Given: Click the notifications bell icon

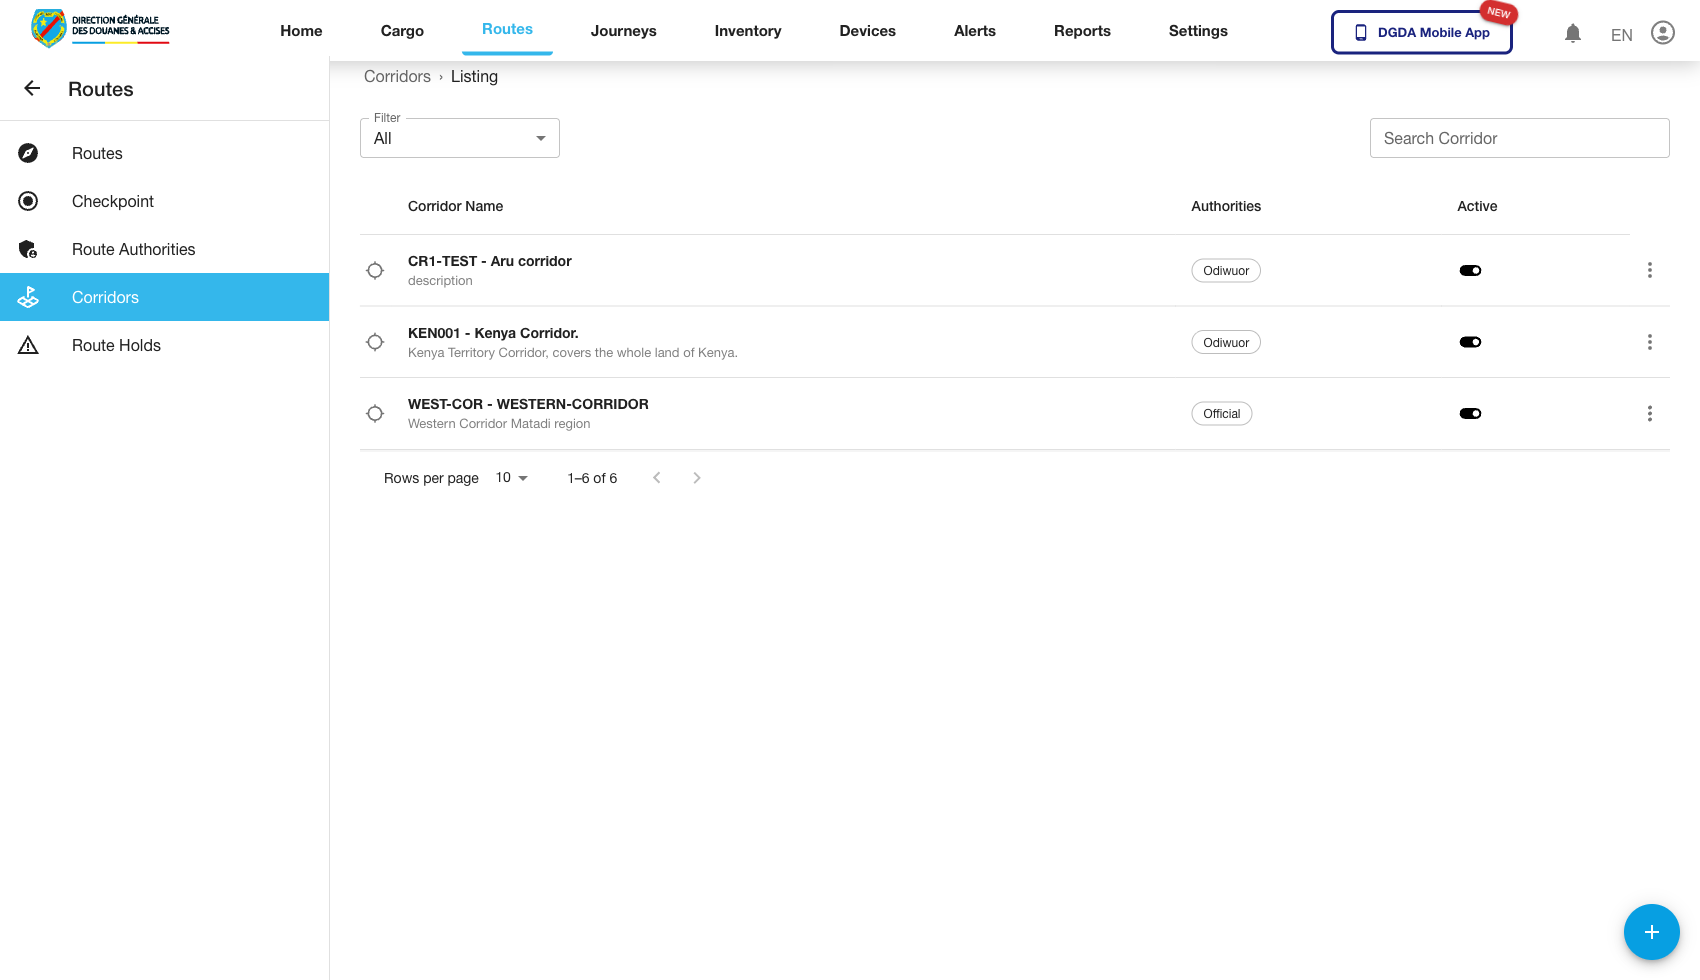Looking at the screenshot, I should [1572, 33].
